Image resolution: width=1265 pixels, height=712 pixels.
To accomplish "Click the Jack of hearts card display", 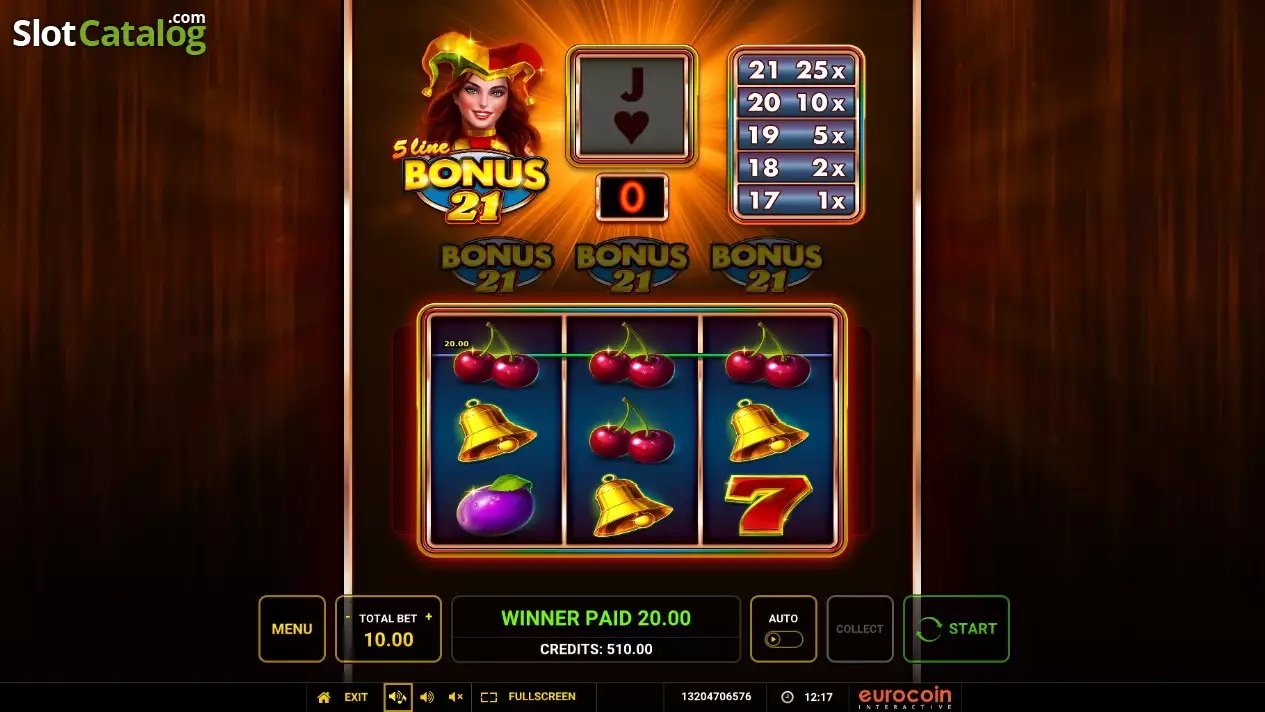I will tap(632, 105).
